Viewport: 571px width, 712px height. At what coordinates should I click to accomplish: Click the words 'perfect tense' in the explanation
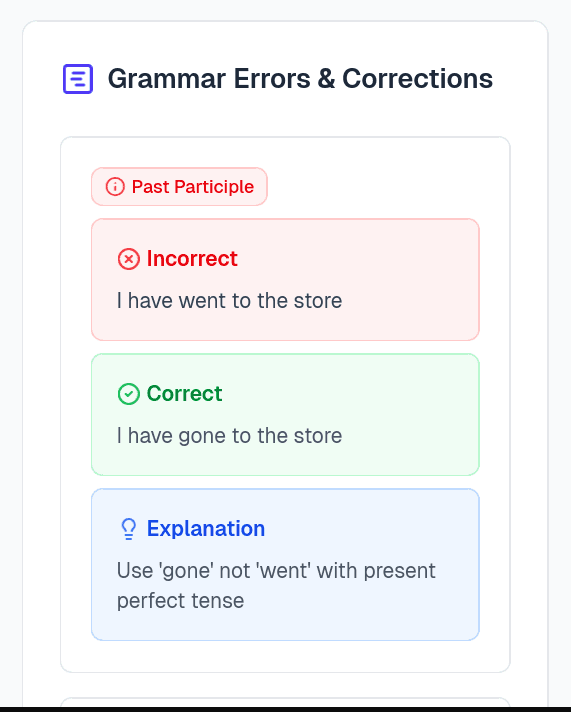(x=180, y=601)
